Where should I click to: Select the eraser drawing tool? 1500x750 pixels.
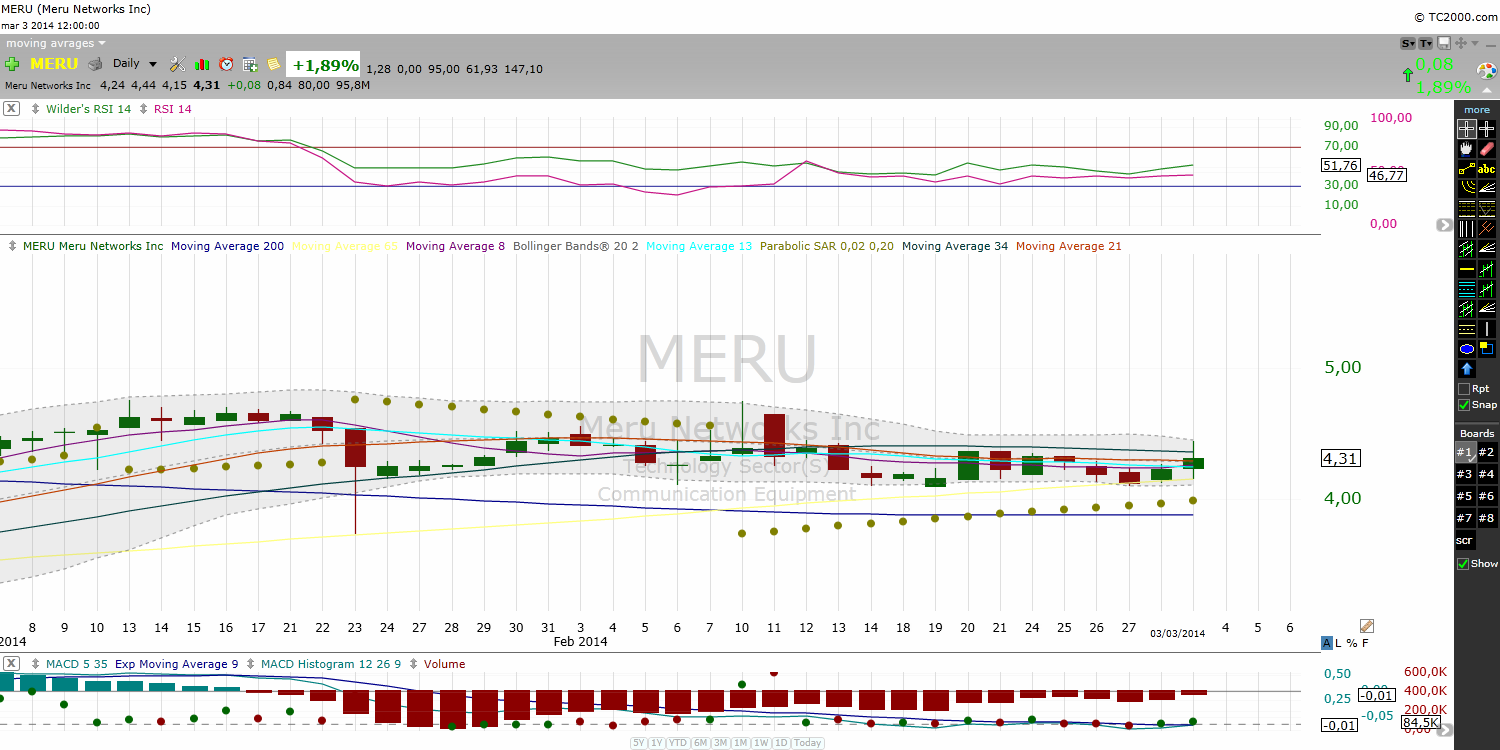coord(1486,150)
